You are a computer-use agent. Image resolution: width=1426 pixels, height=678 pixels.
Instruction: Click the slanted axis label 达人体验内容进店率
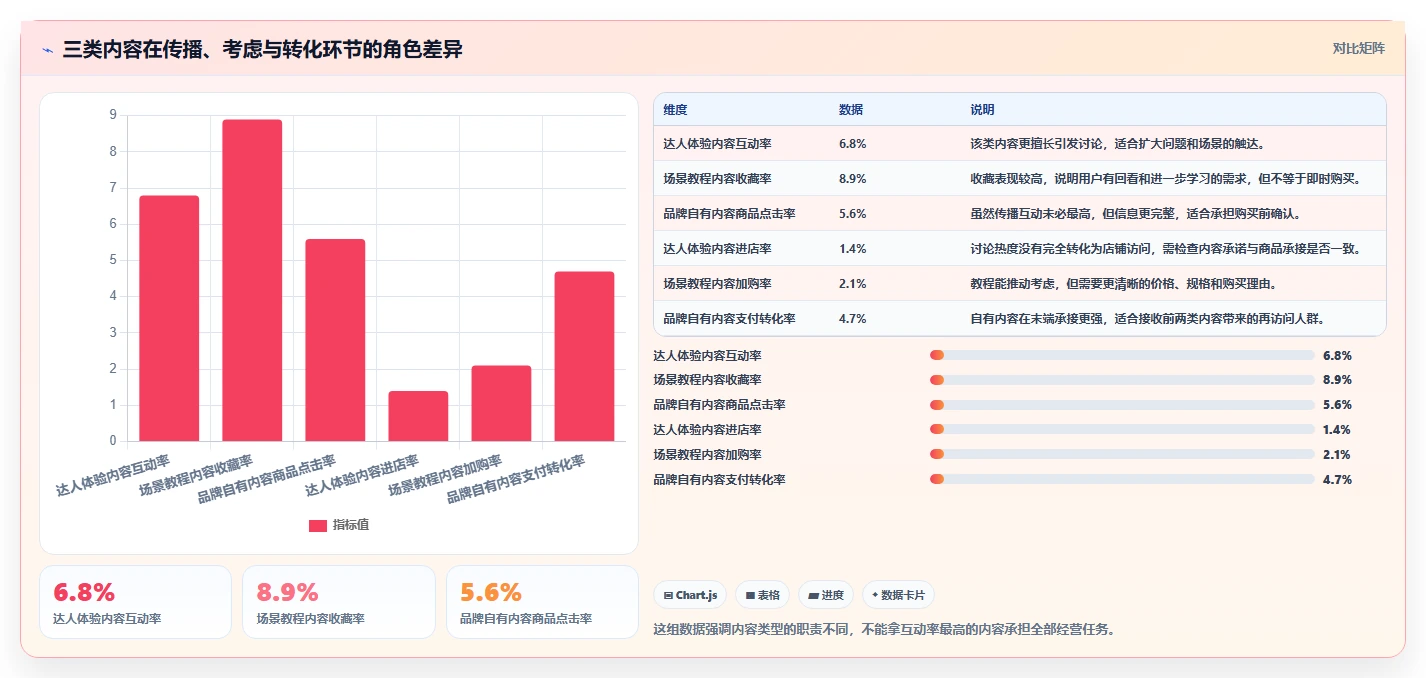click(x=362, y=476)
